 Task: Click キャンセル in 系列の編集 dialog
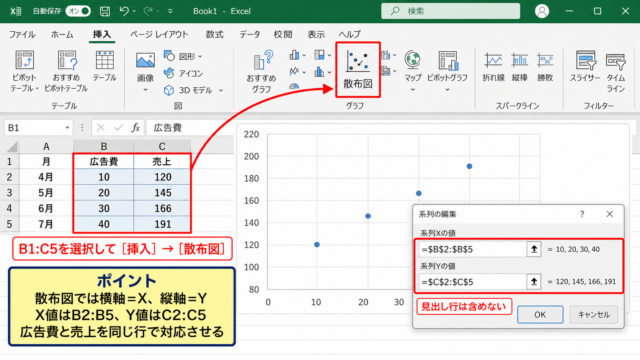pos(594,315)
